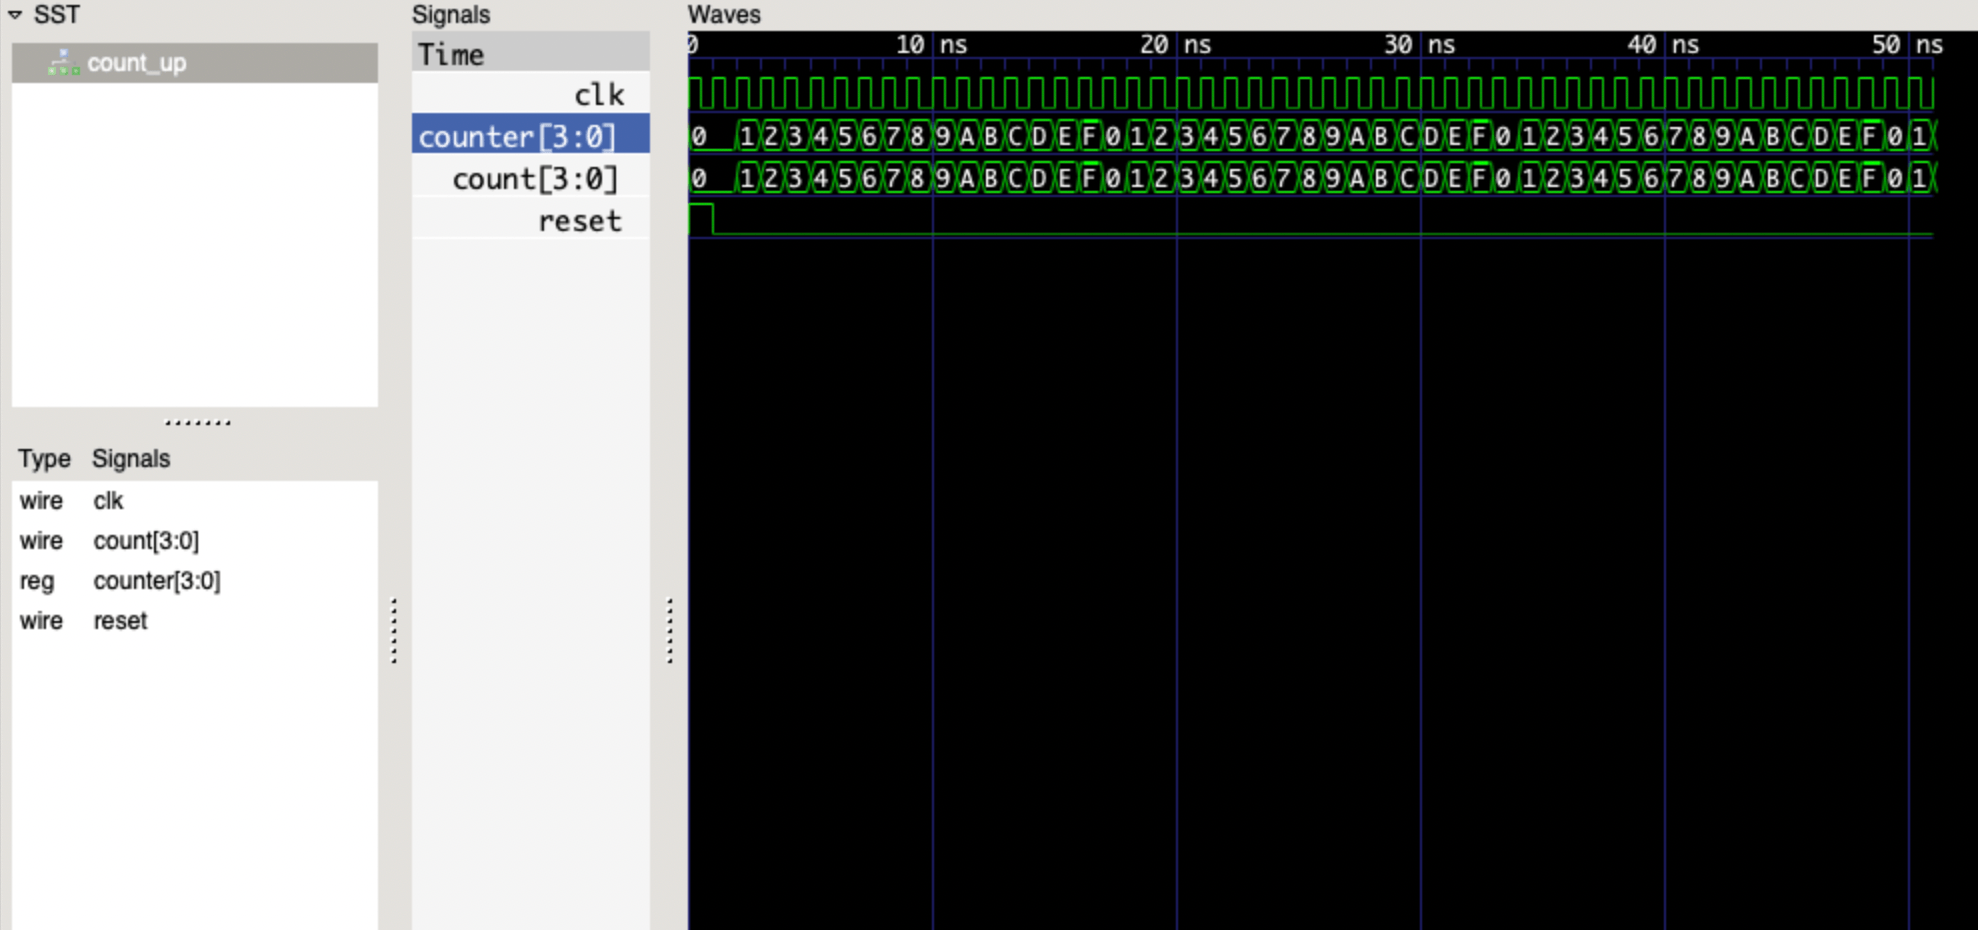The image size is (1978, 930).
Task: Select the count_up module name in tree
Action: pyautogui.click(x=136, y=63)
